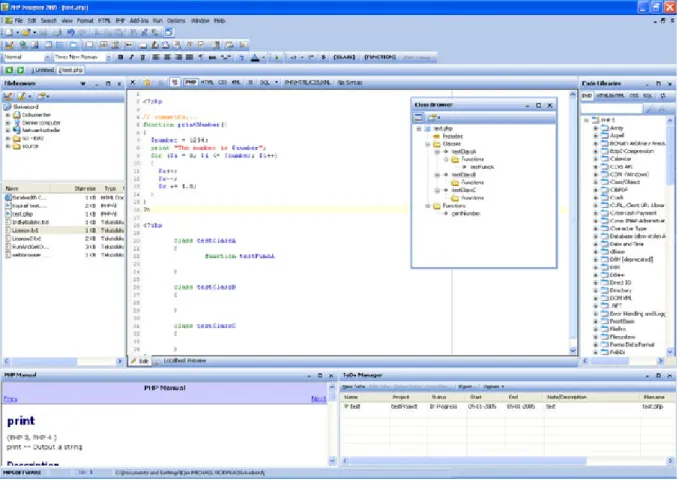Click the back navigation green arrow icon

pos(9,70)
